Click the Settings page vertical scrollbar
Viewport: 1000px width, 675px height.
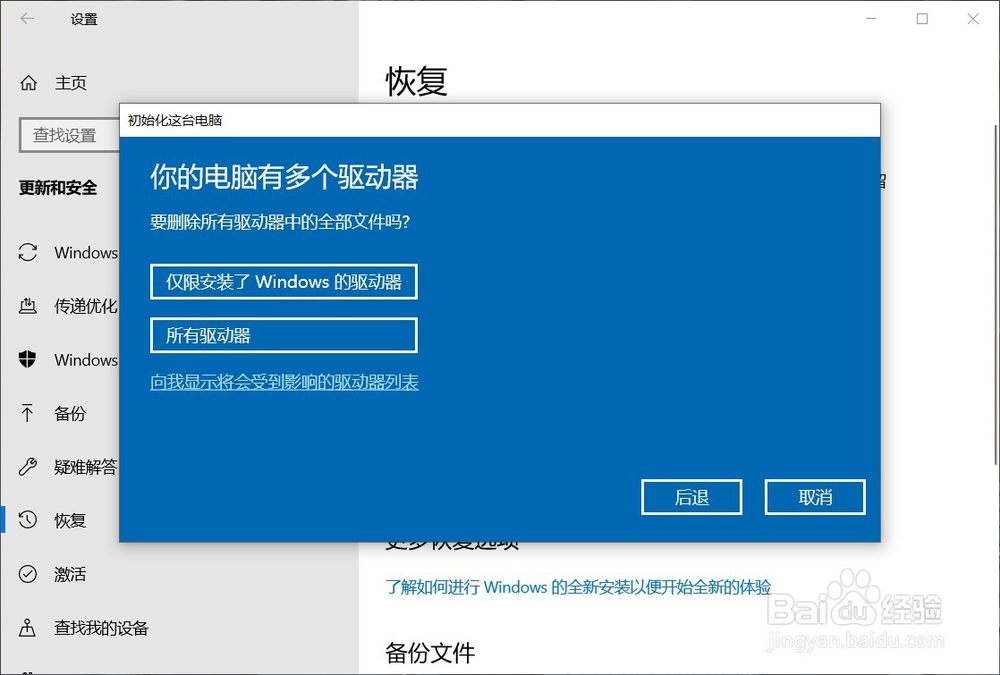(x=996, y=293)
